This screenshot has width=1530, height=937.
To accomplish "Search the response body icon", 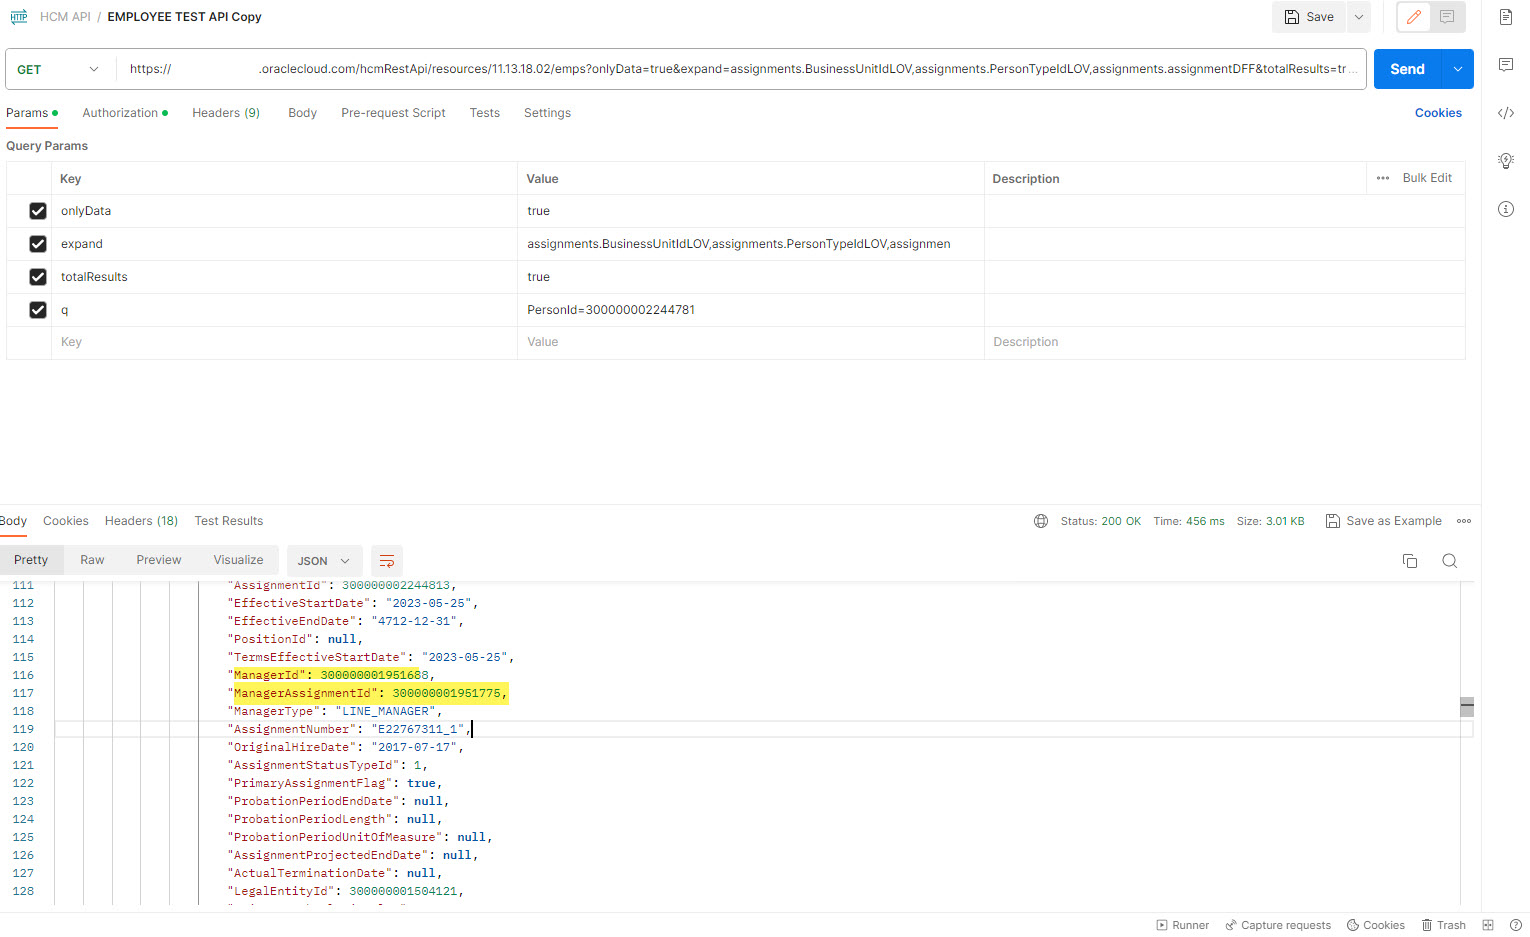I will pos(1449,561).
